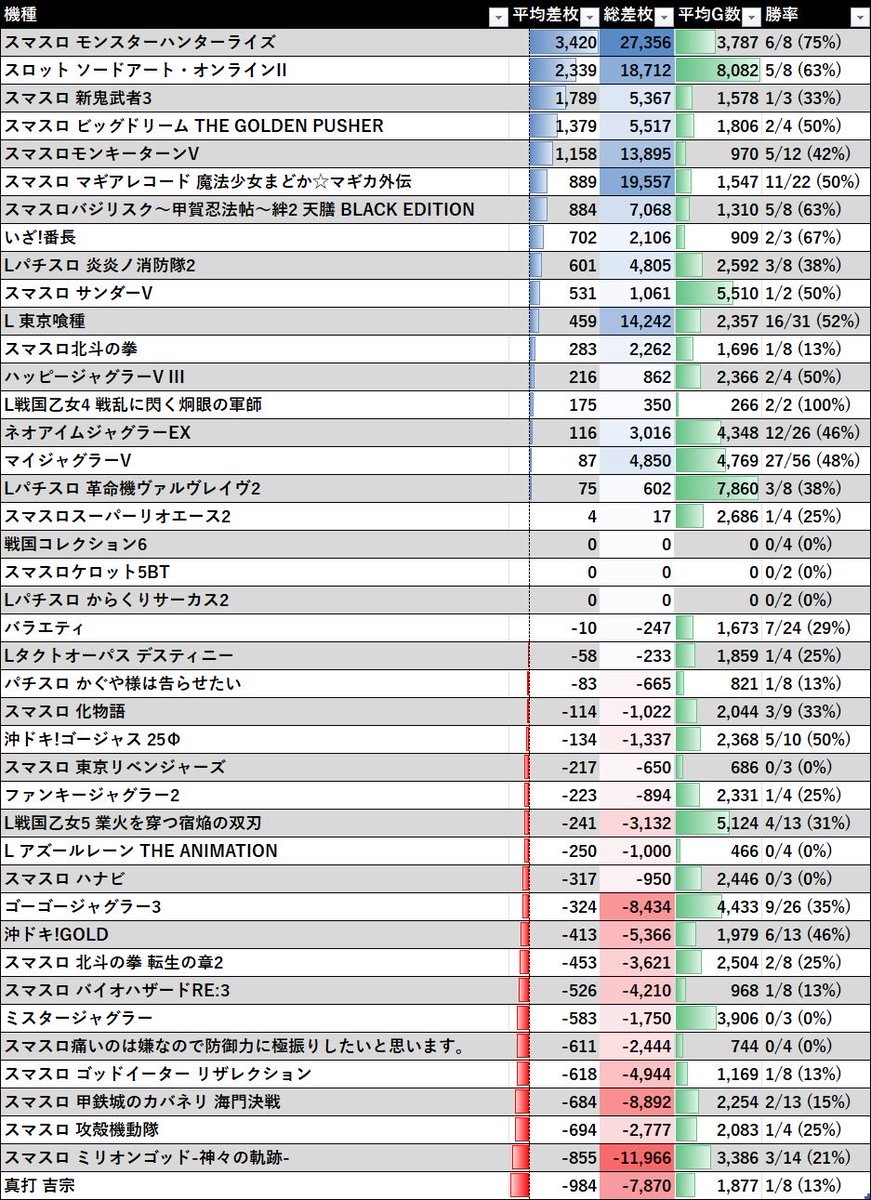Screen dimensions: 871x1200
Task: Select ファンキージャグラー2 cell
Action: 255,796
